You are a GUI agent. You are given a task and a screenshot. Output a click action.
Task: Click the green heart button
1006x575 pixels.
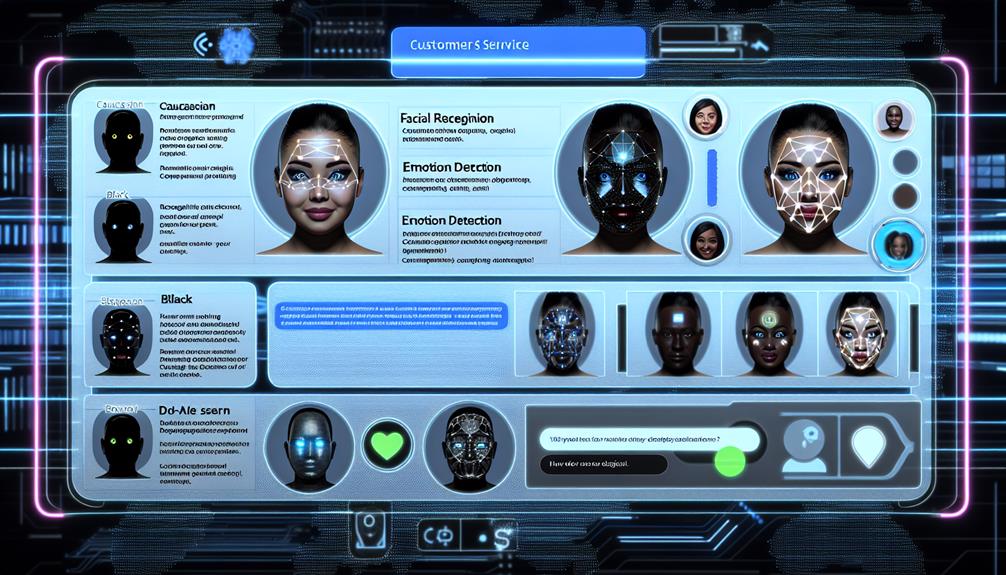pyautogui.click(x=388, y=445)
